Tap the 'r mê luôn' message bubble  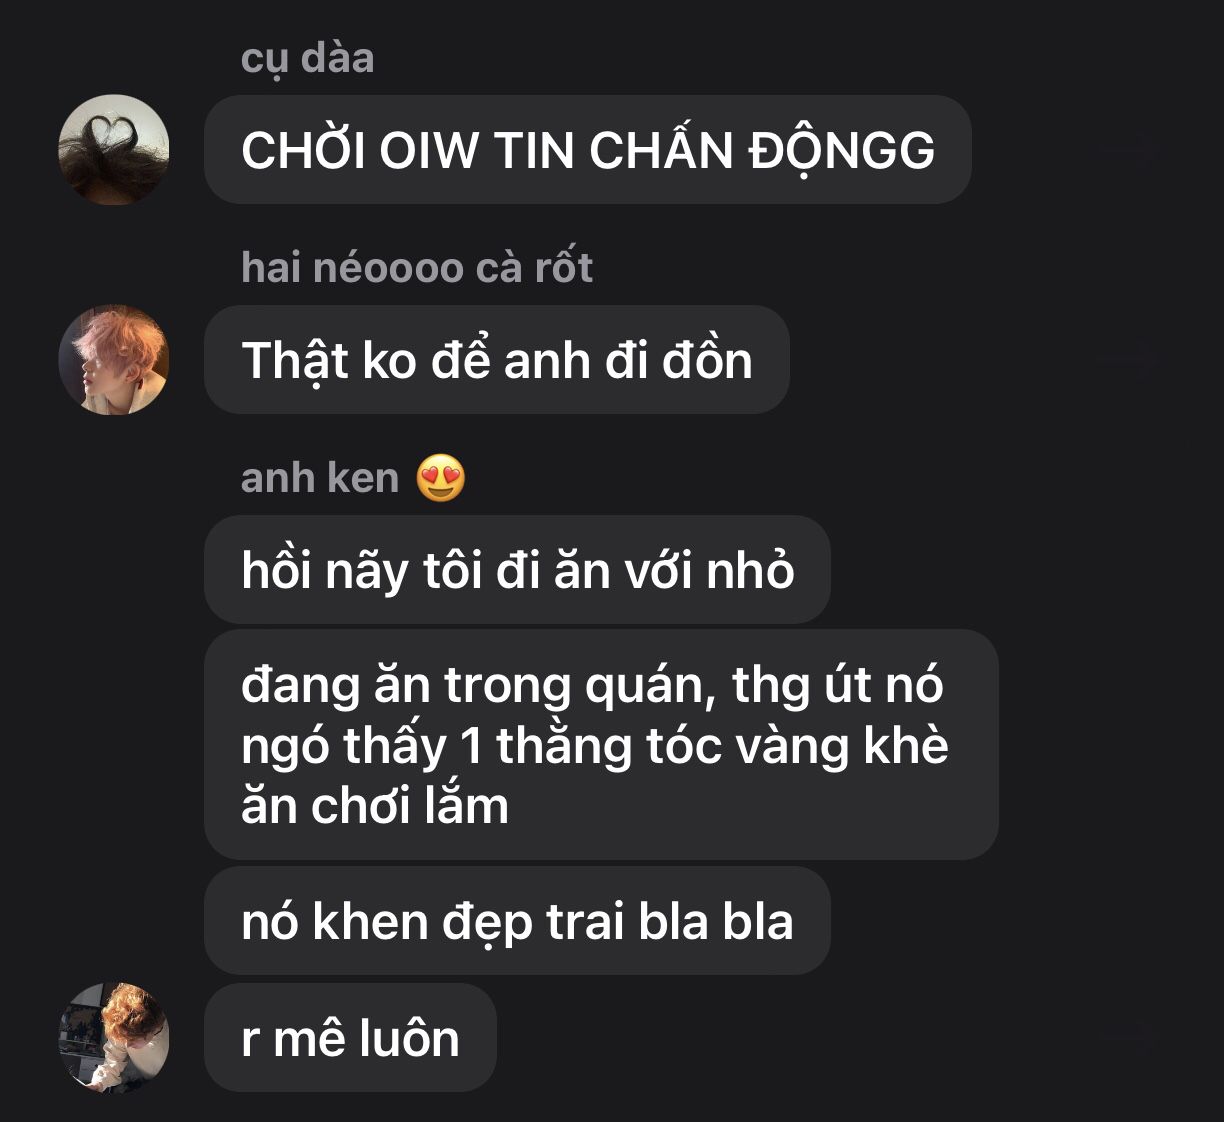coord(351,1037)
